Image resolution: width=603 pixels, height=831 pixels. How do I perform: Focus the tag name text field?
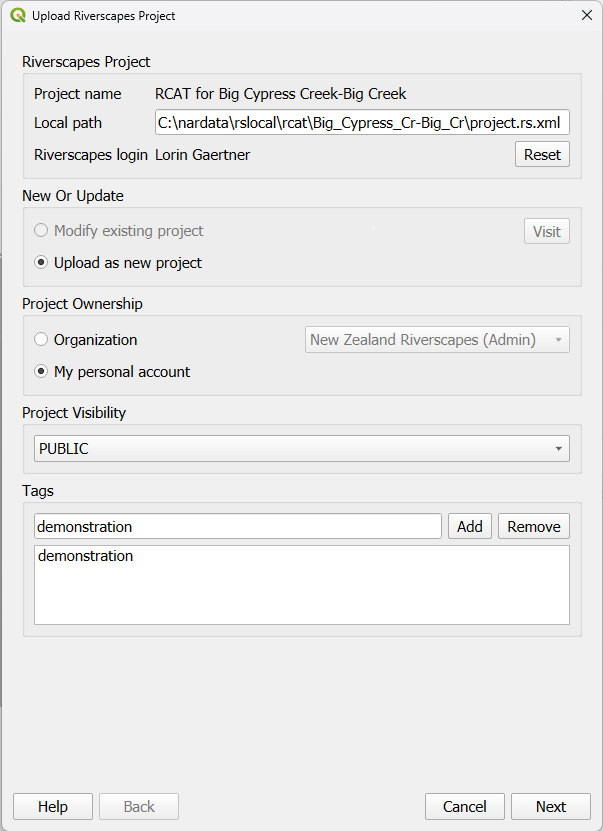[x=237, y=526]
